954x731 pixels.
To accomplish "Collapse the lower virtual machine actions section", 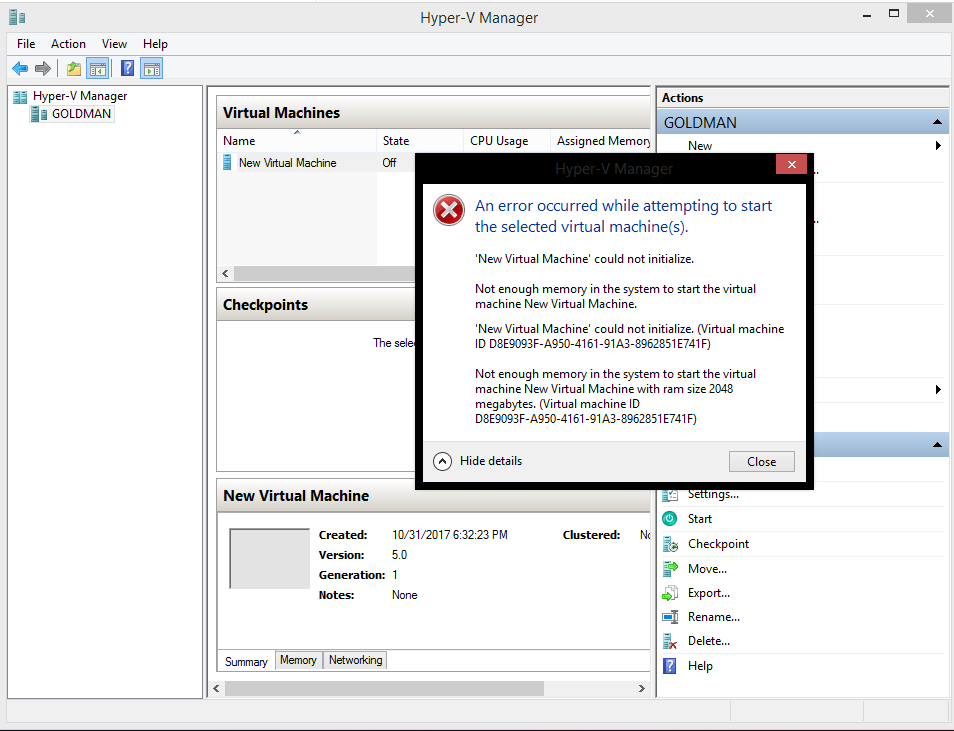I will (x=937, y=445).
